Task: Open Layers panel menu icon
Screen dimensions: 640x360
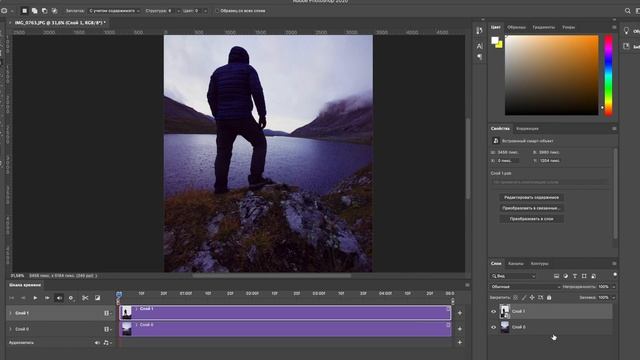Action: tap(614, 264)
